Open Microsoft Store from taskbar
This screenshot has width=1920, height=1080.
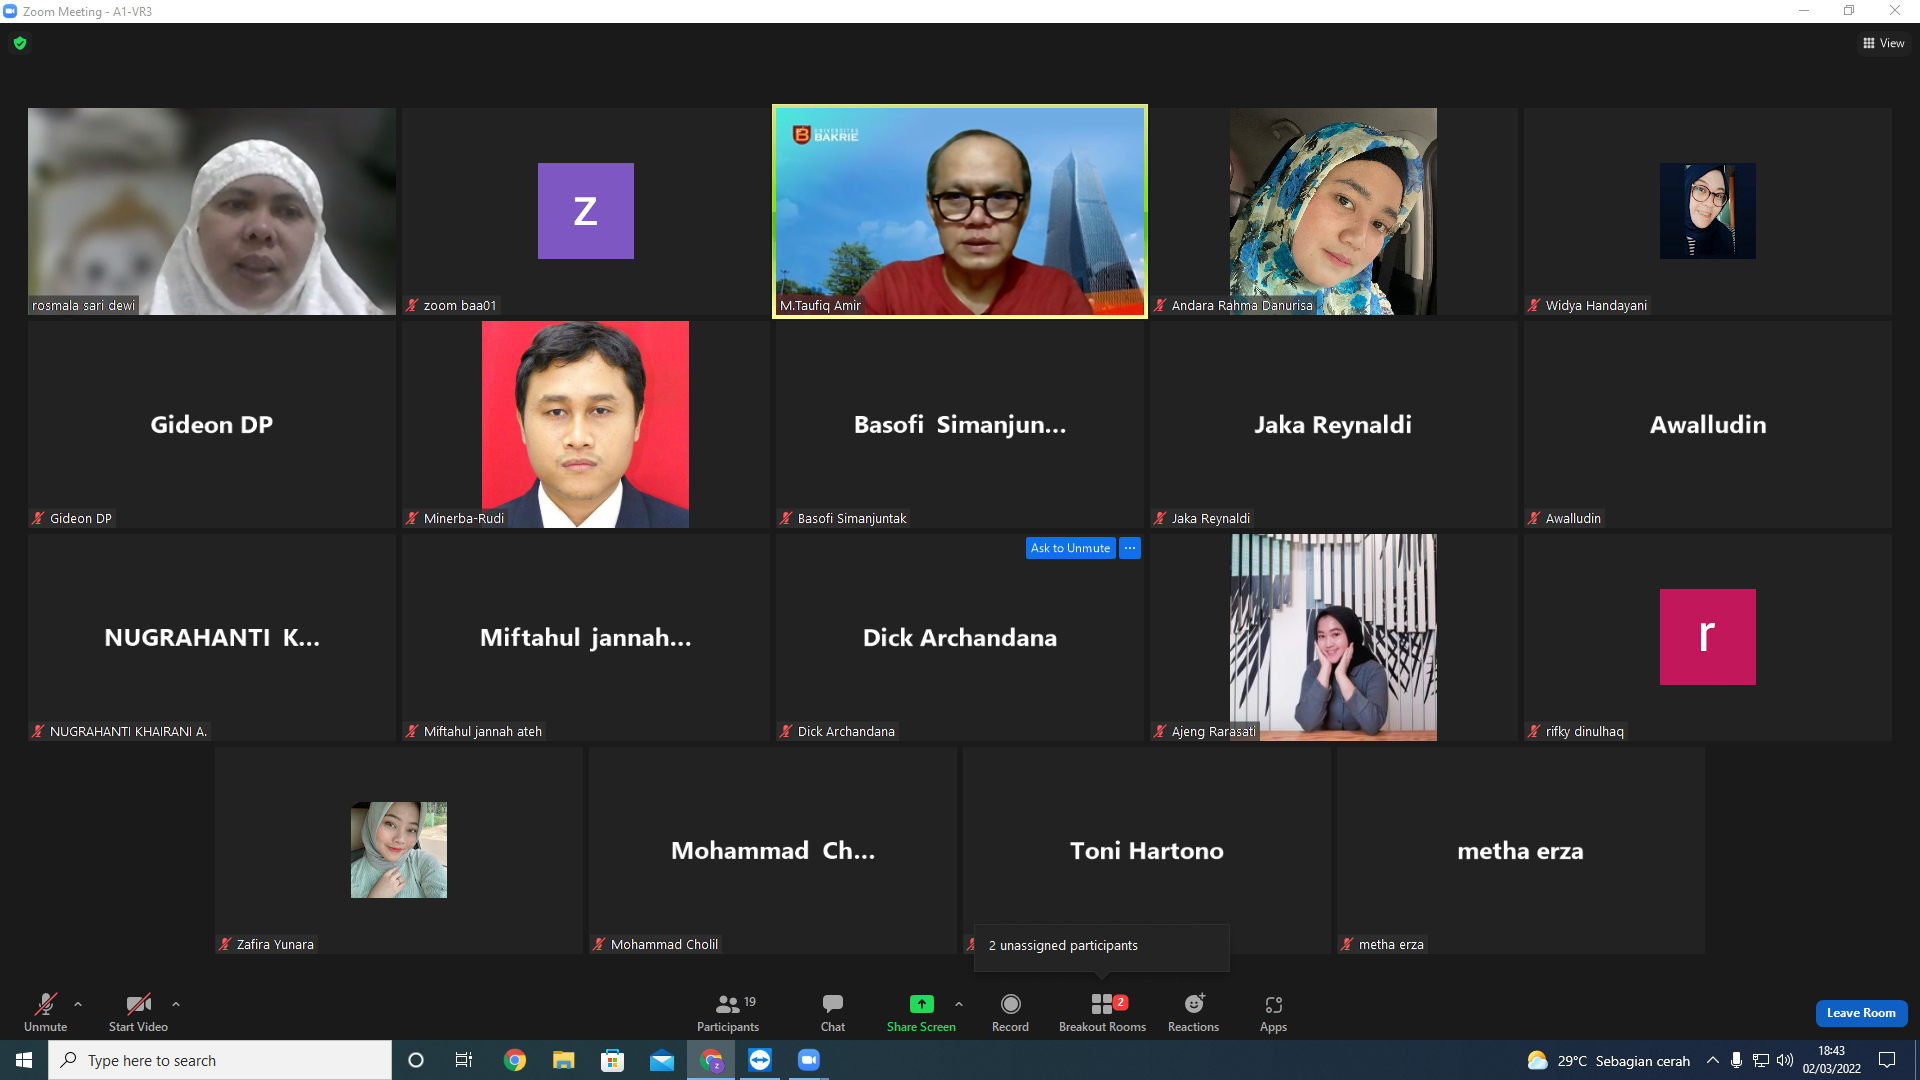pyautogui.click(x=612, y=1060)
